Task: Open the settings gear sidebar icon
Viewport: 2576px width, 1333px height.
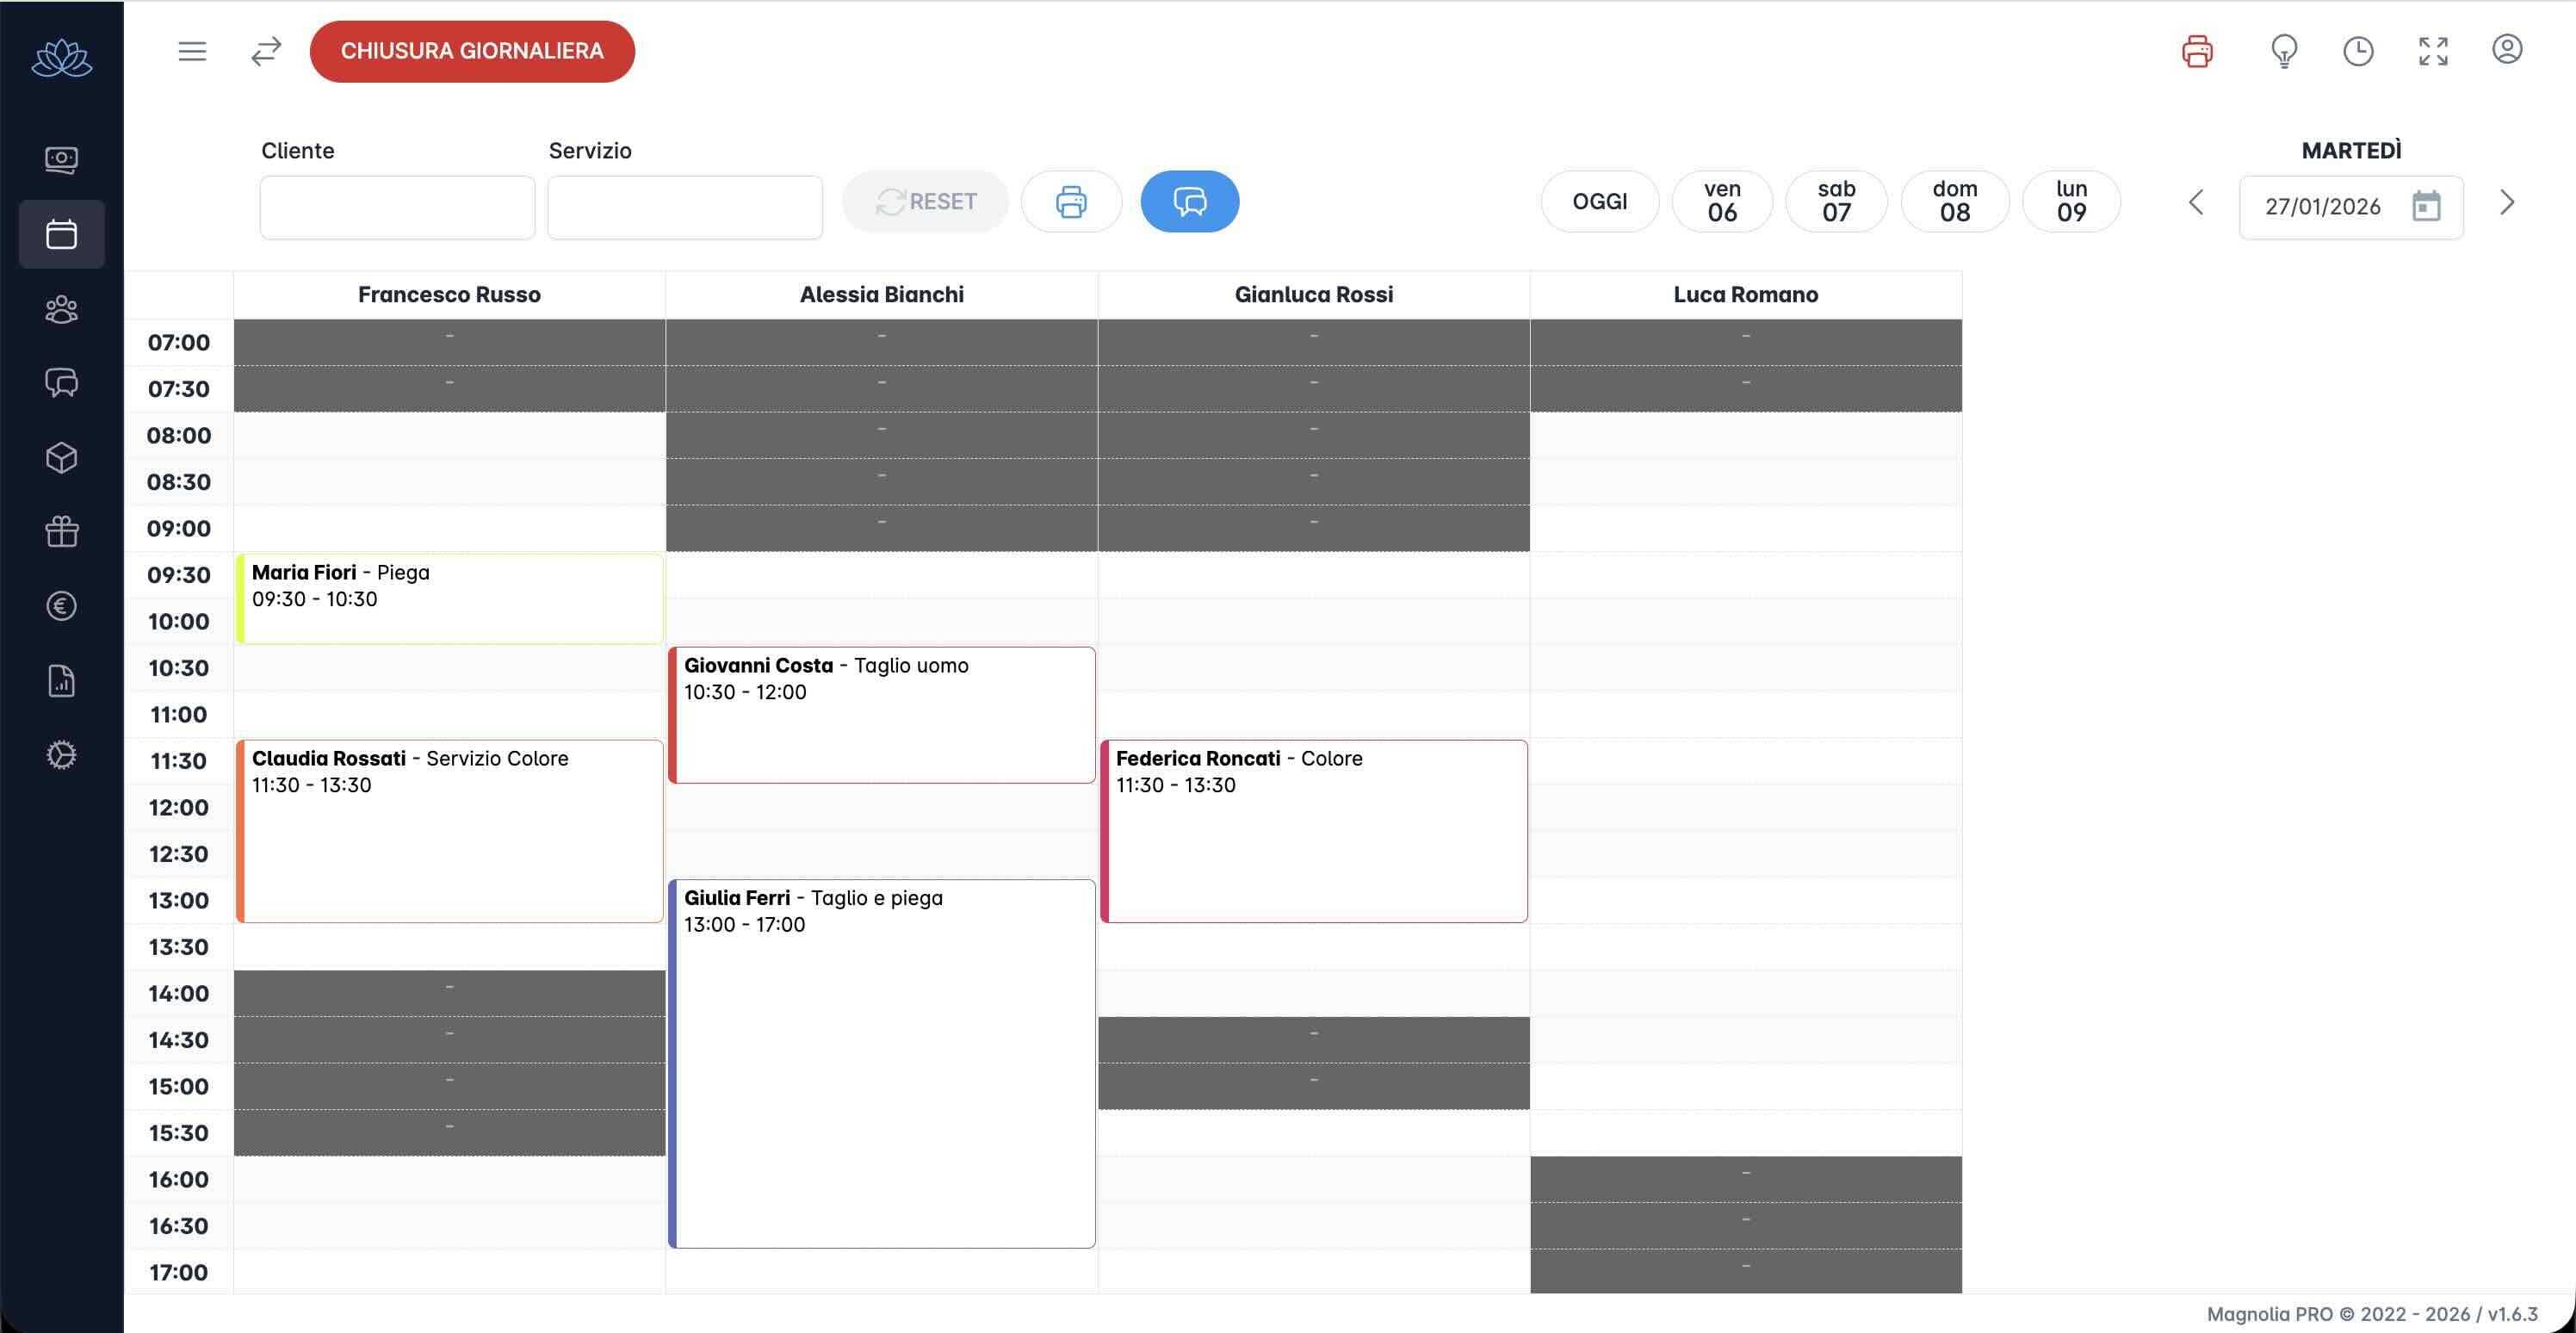Action: click(61, 755)
